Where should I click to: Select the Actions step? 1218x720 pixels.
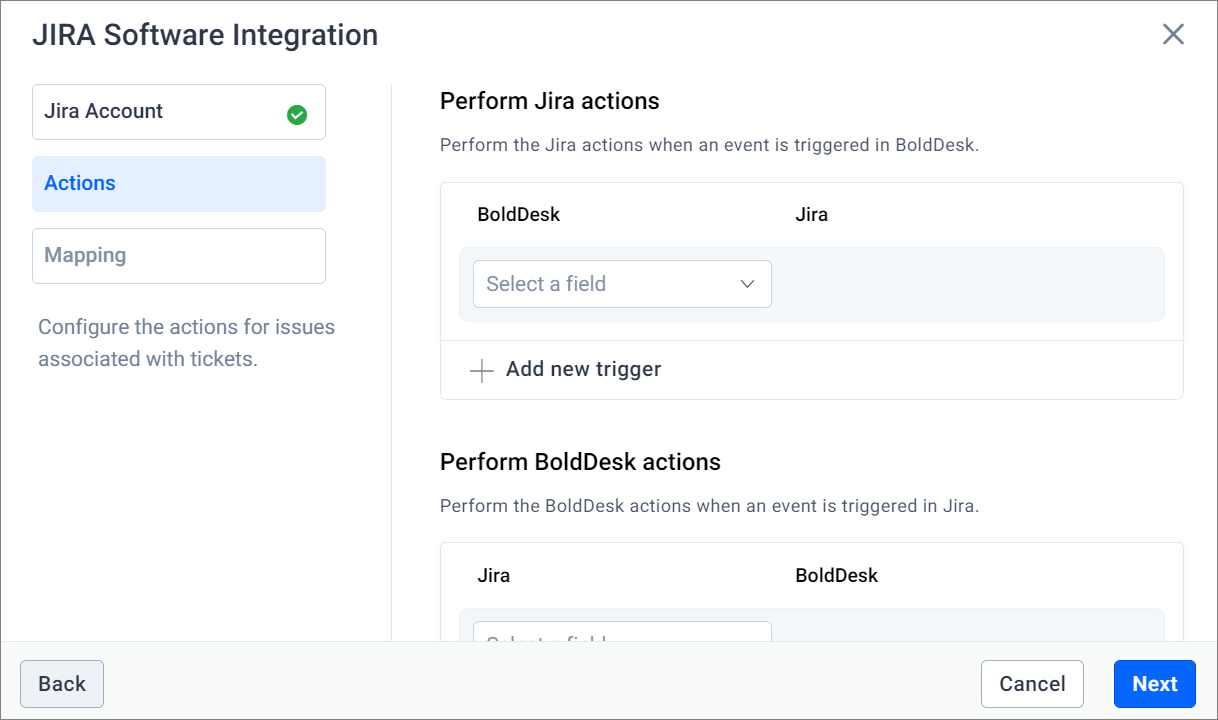(x=179, y=184)
